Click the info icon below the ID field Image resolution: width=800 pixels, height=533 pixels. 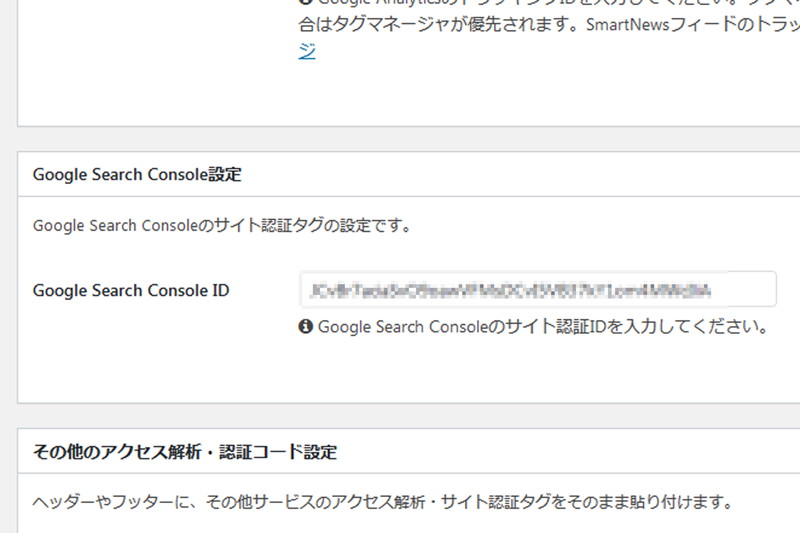click(306, 326)
